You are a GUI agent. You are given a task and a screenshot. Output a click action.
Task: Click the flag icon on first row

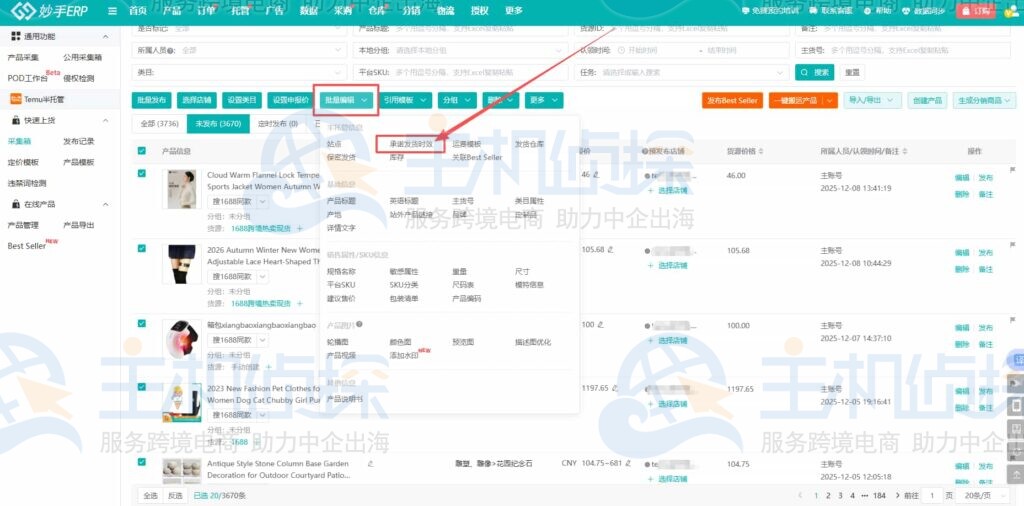click(1013, 170)
